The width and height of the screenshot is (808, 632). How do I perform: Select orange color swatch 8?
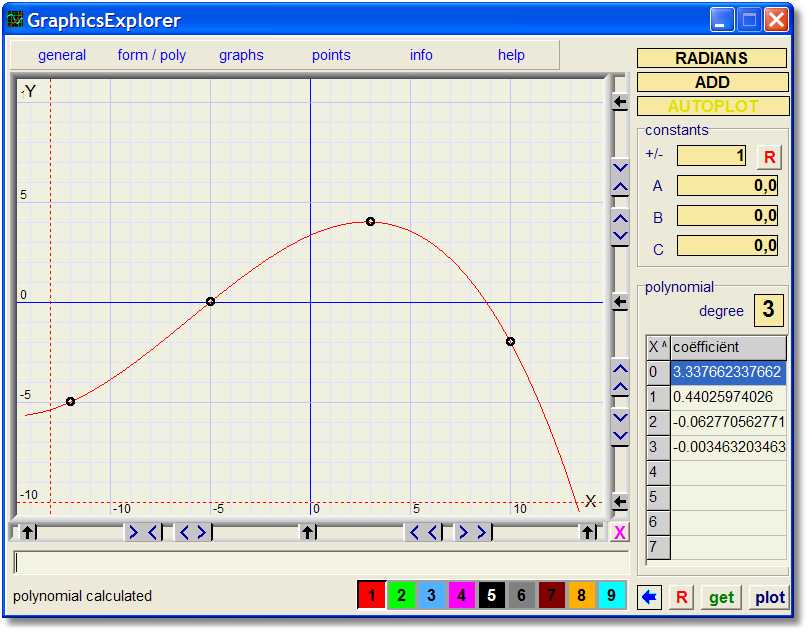coord(581,595)
